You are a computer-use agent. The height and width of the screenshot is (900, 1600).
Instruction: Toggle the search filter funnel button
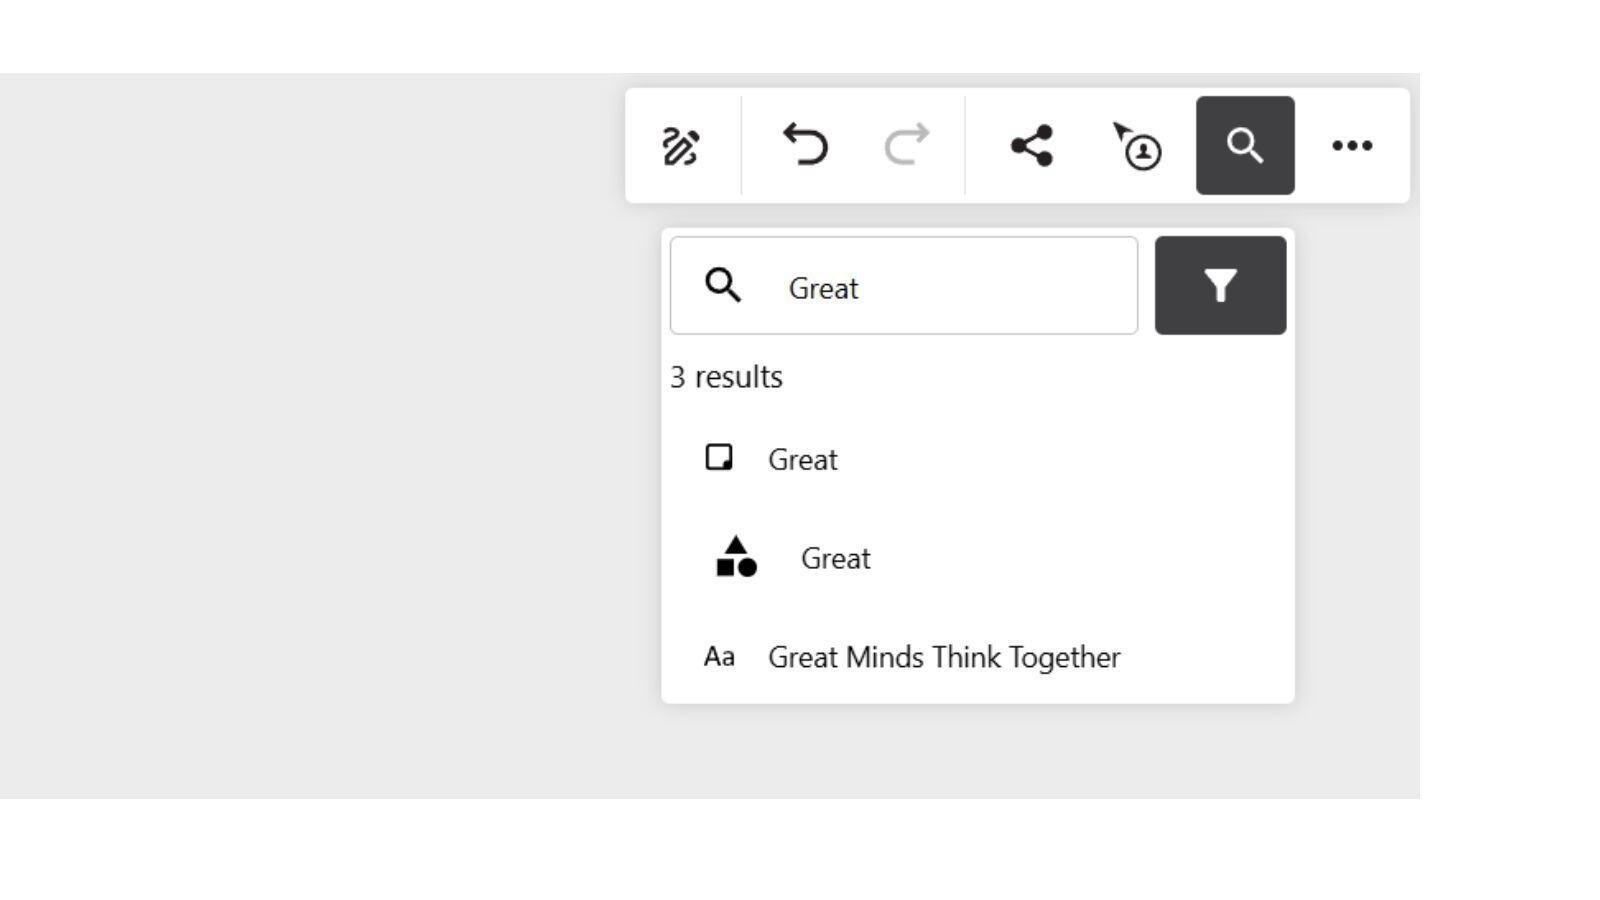(x=1220, y=286)
